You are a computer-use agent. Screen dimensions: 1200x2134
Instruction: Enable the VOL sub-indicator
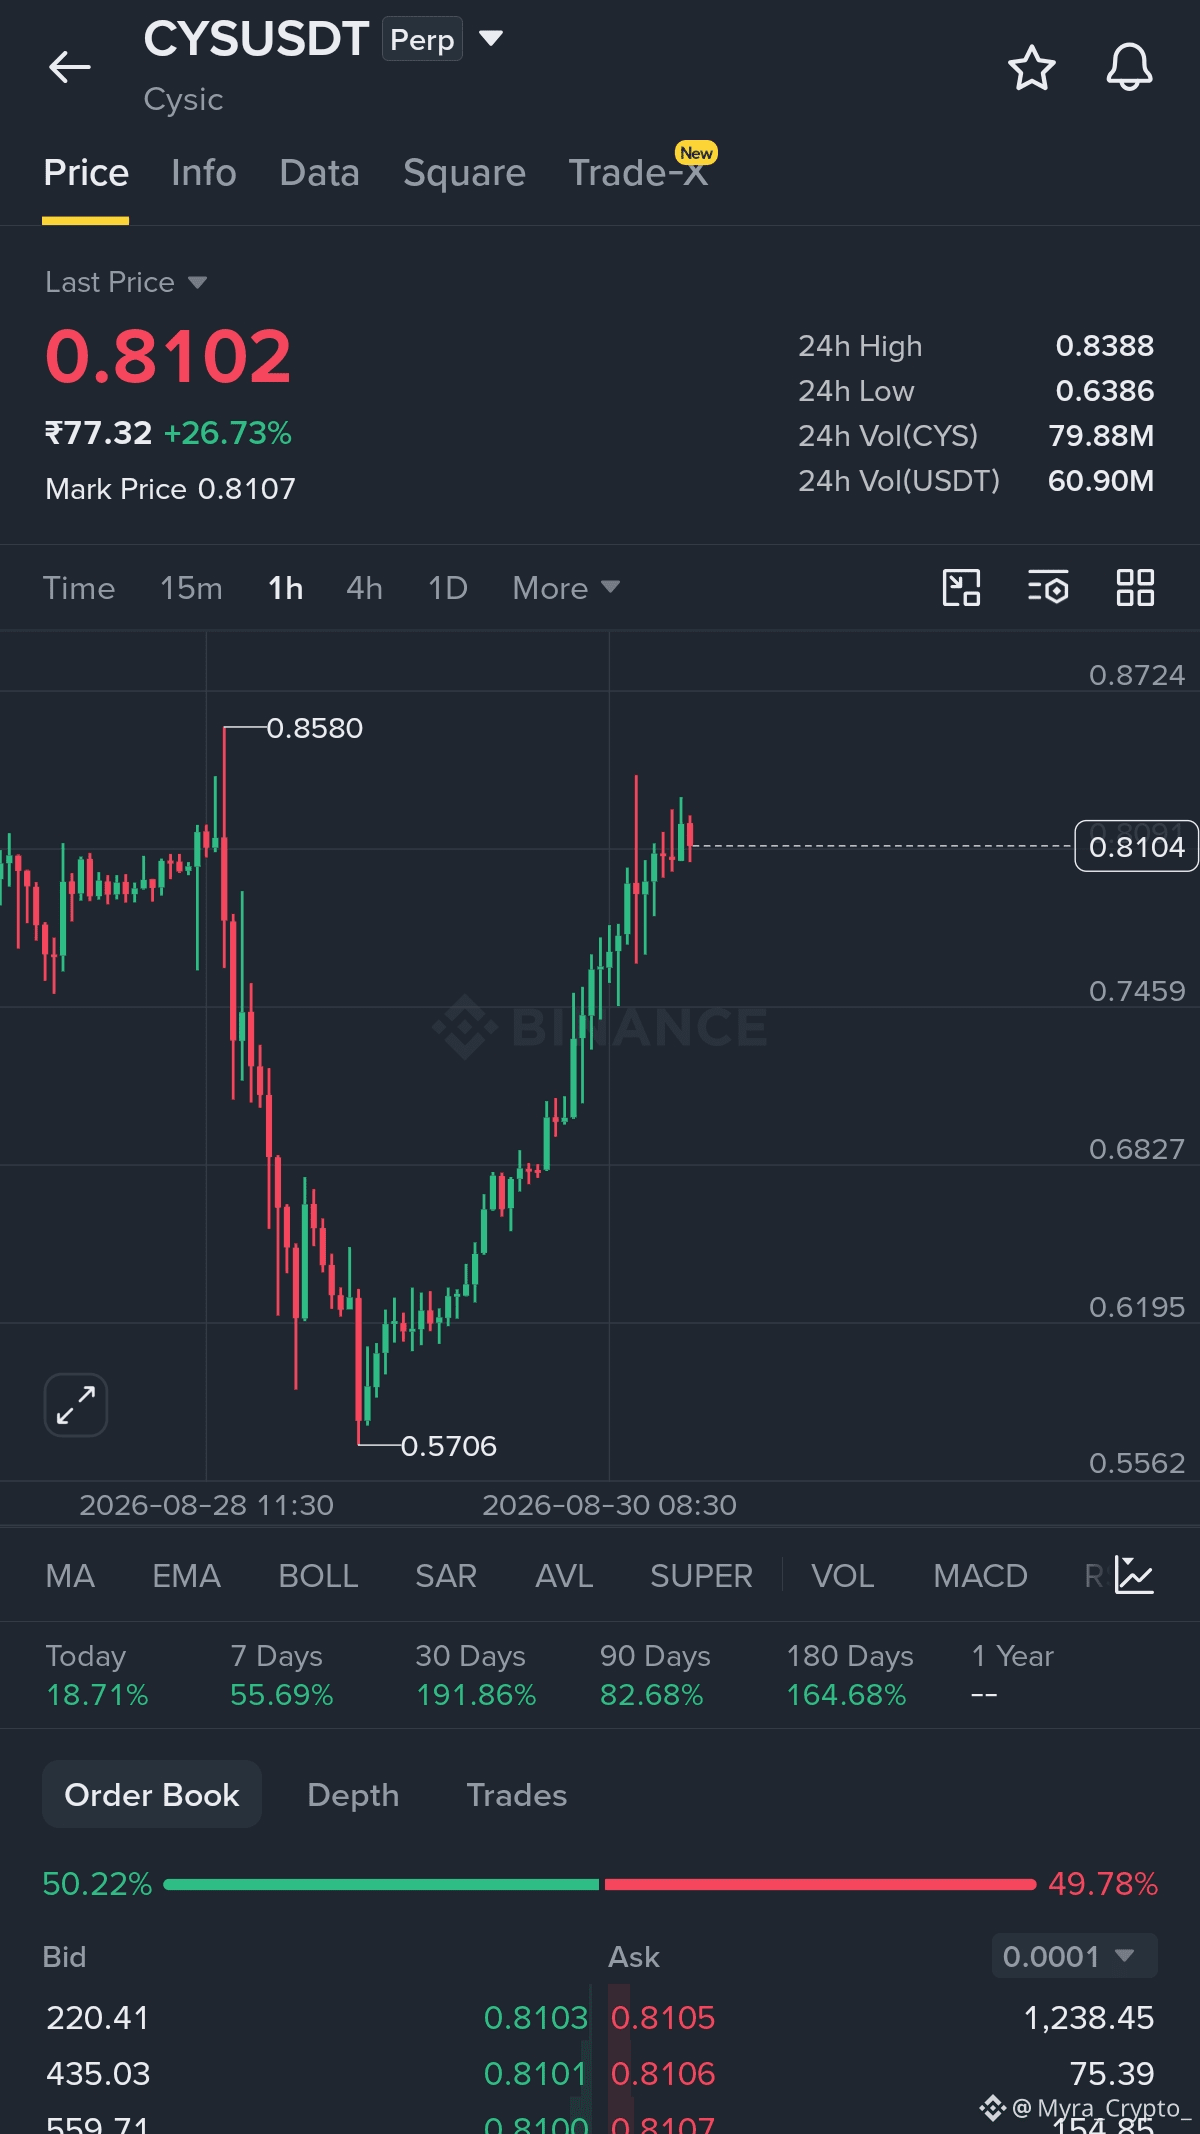coord(842,1576)
